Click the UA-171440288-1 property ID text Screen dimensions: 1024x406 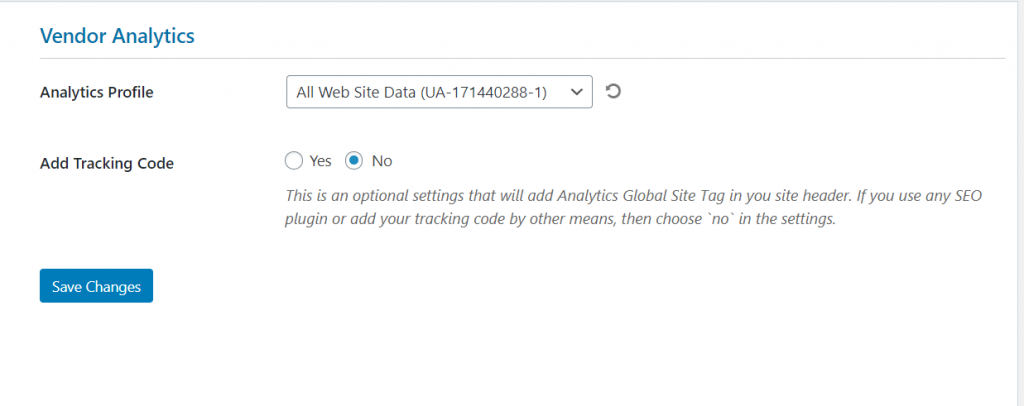483,93
